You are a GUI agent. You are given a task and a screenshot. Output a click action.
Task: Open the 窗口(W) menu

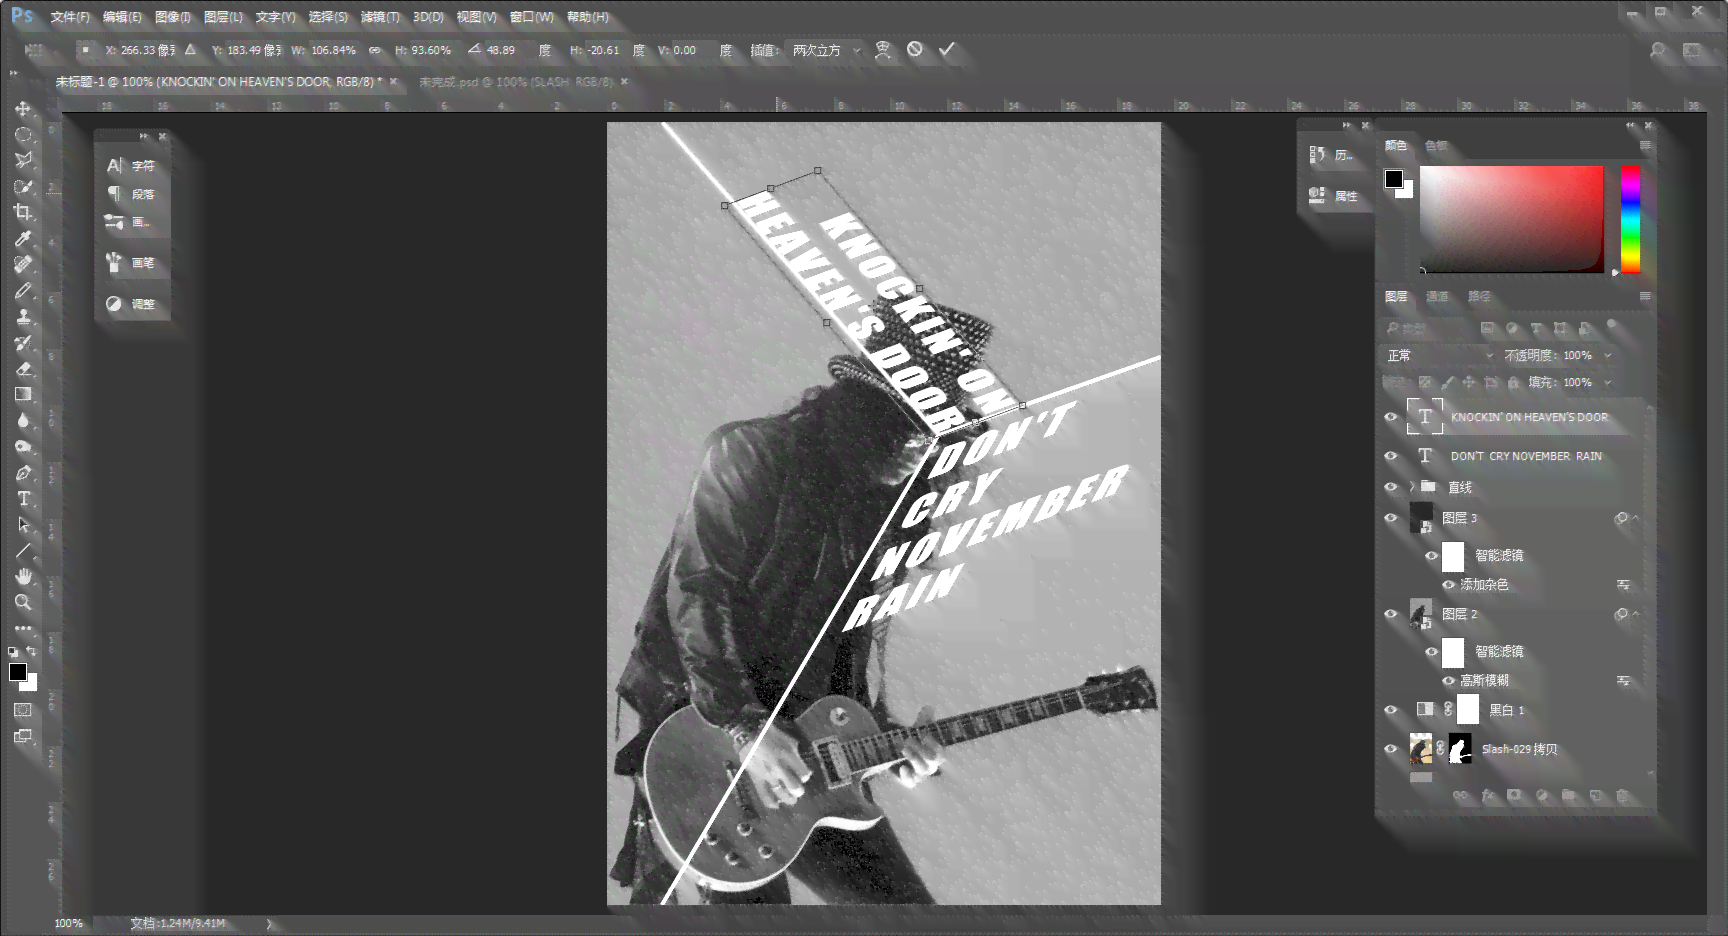click(x=532, y=17)
